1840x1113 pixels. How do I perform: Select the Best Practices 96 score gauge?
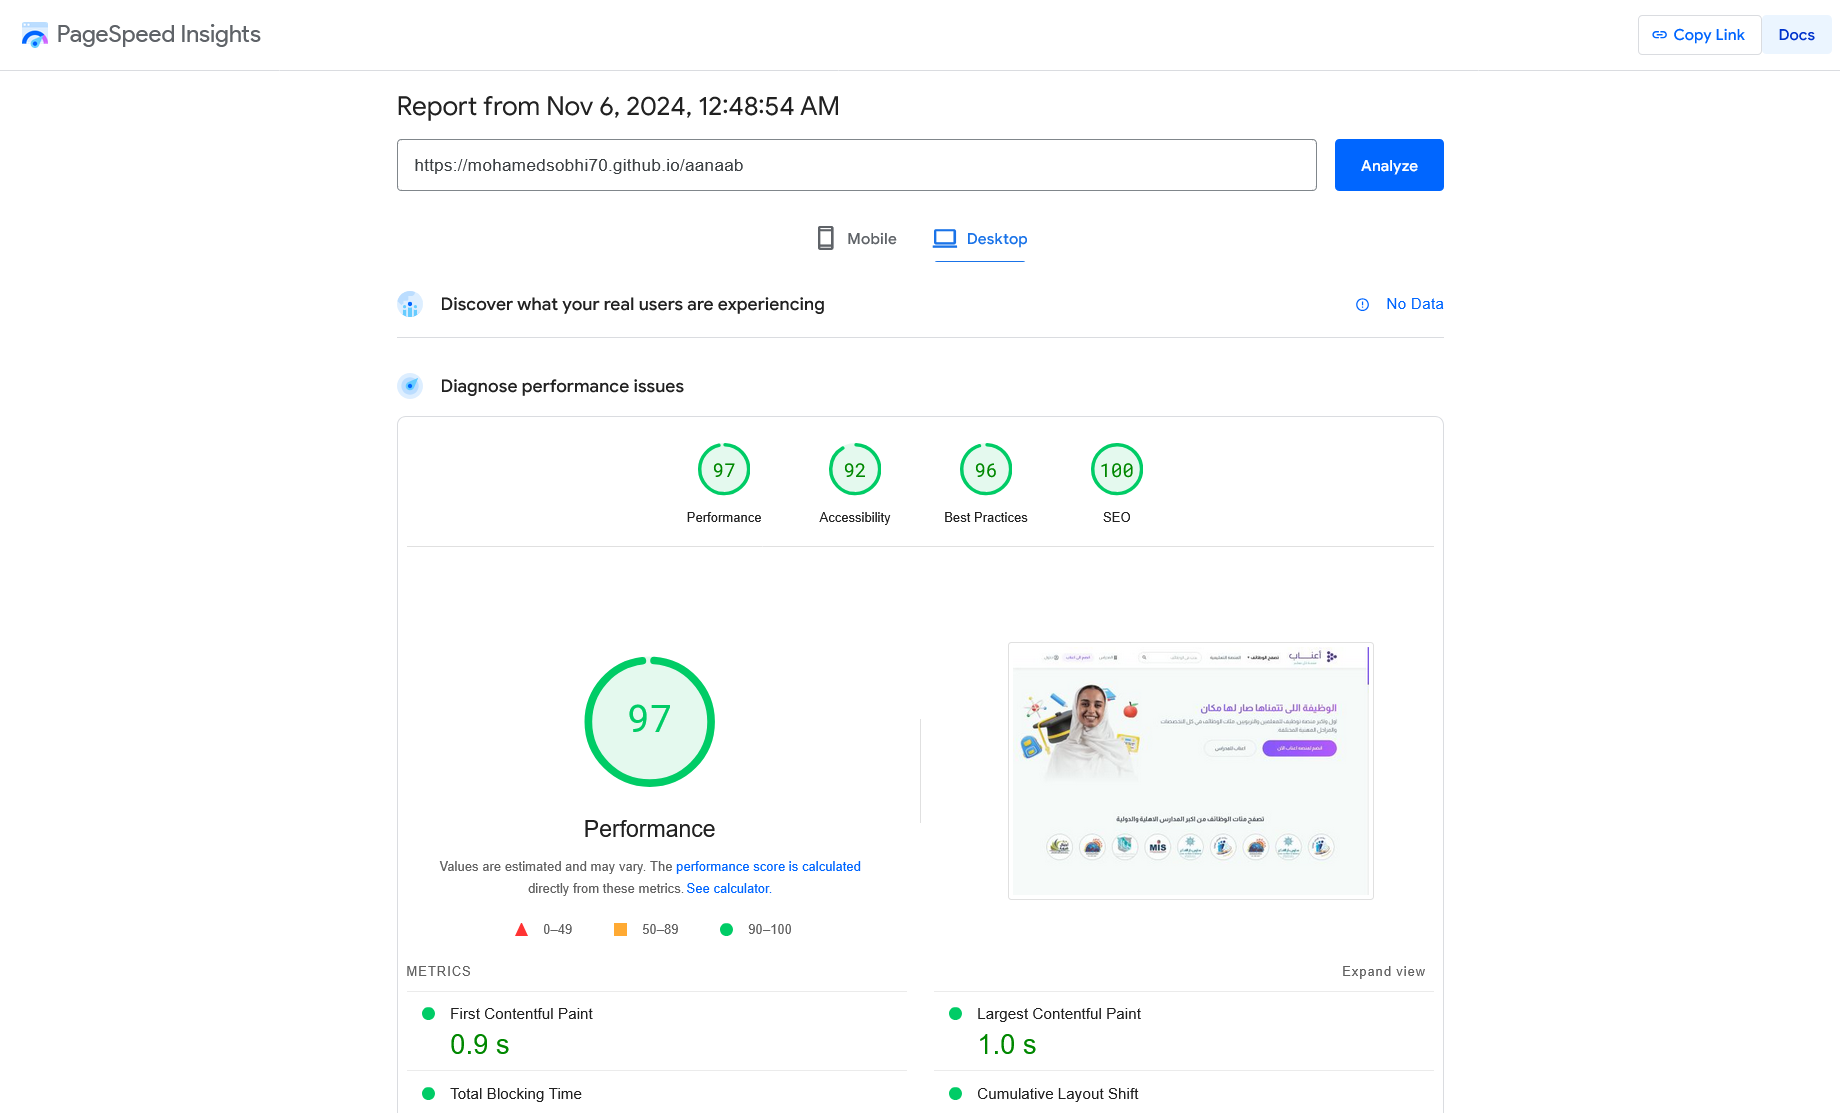pos(986,469)
